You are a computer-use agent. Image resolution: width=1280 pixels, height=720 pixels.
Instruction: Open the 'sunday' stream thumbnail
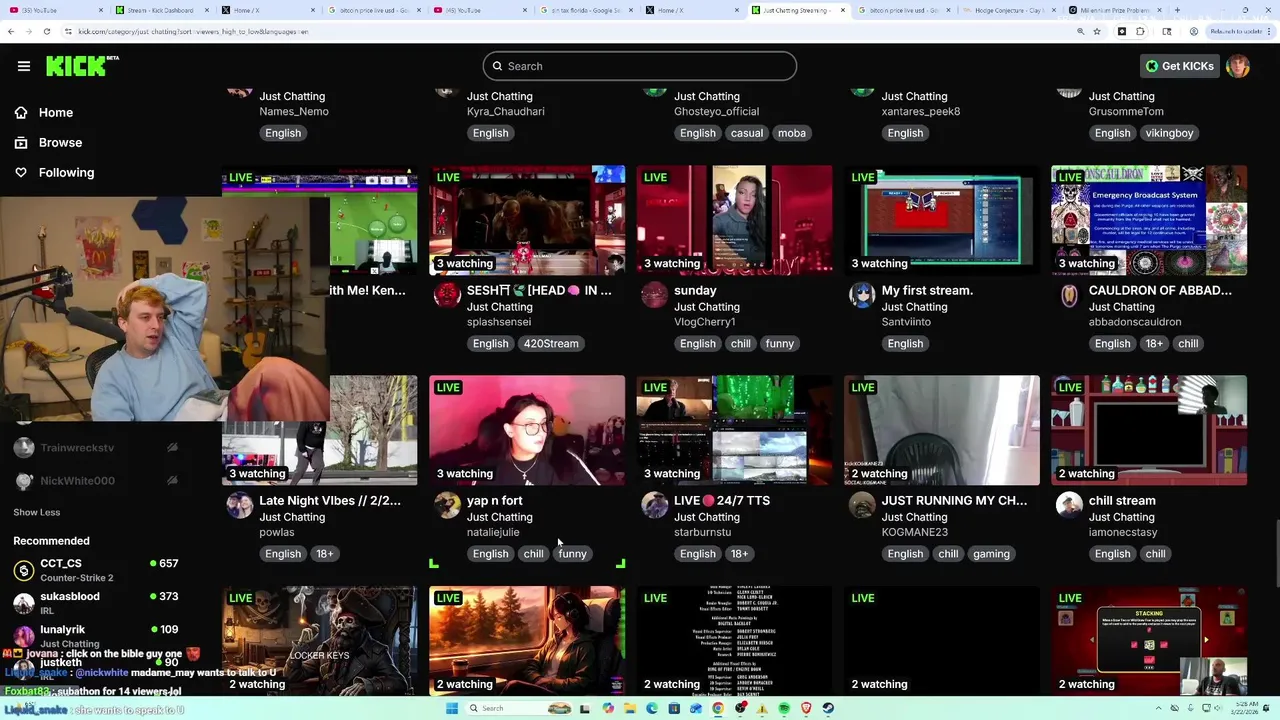[734, 220]
